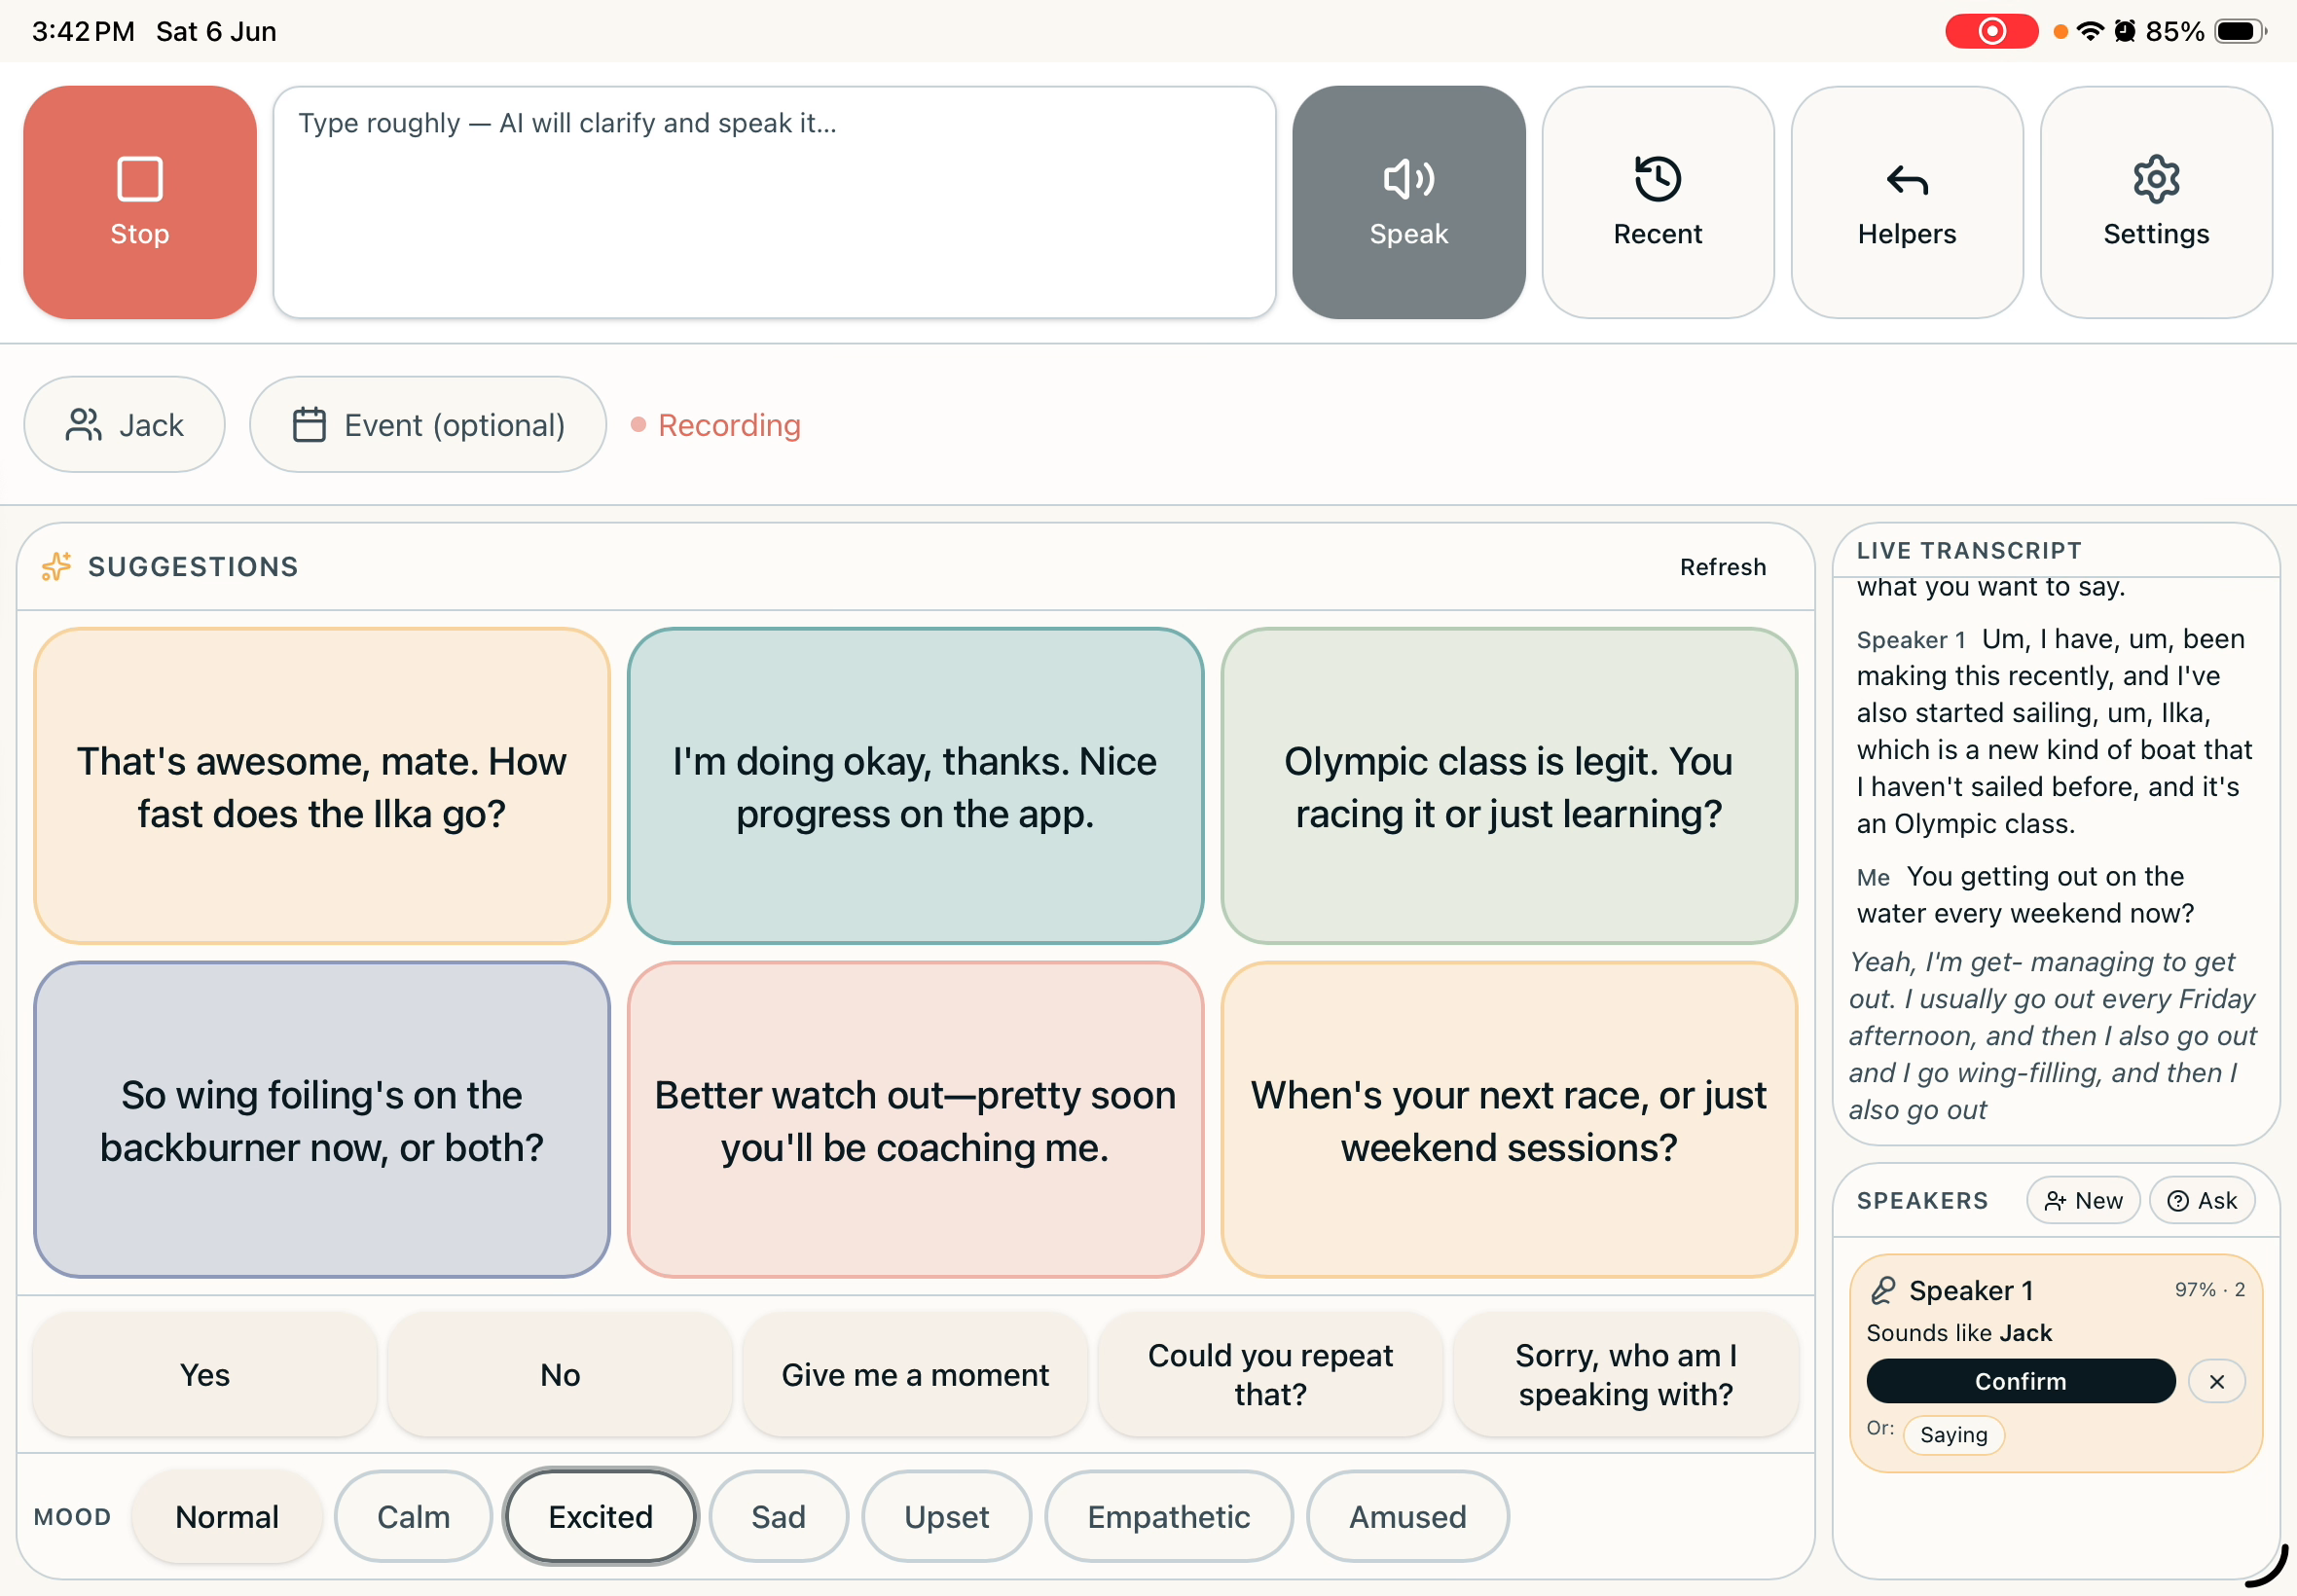The height and width of the screenshot is (1596, 2297).
Task: Tap the battery icon in status bar
Action: [x=2240, y=31]
